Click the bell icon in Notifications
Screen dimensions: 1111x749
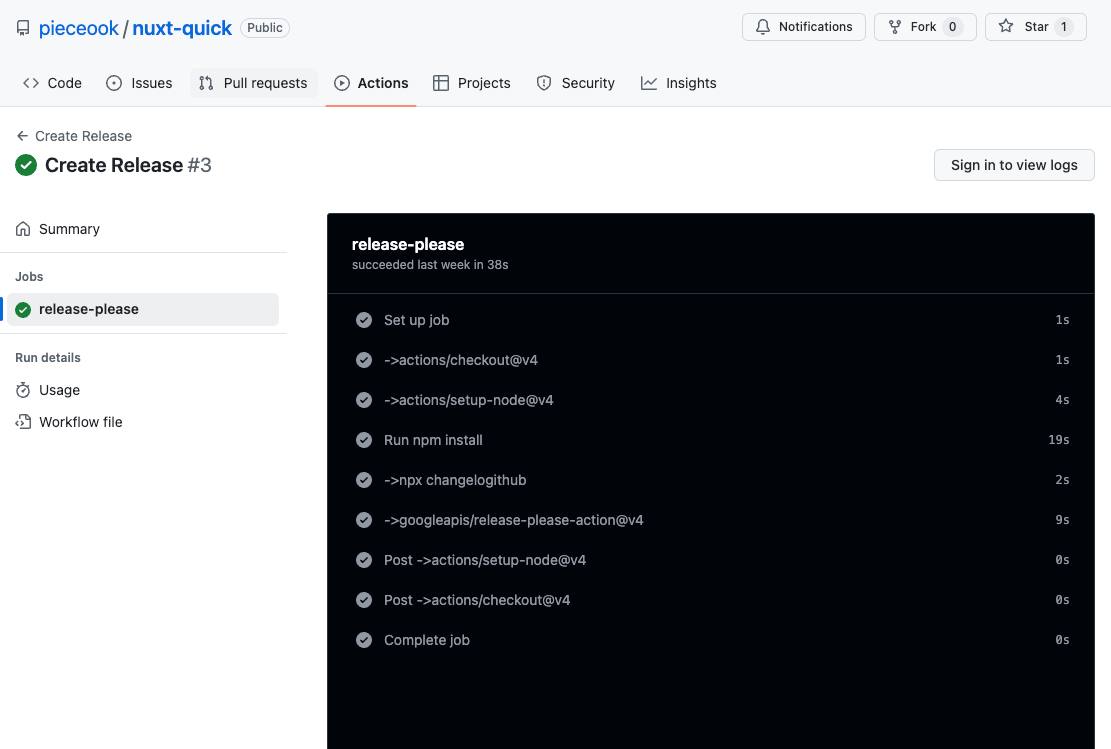click(x=763, y=27)
